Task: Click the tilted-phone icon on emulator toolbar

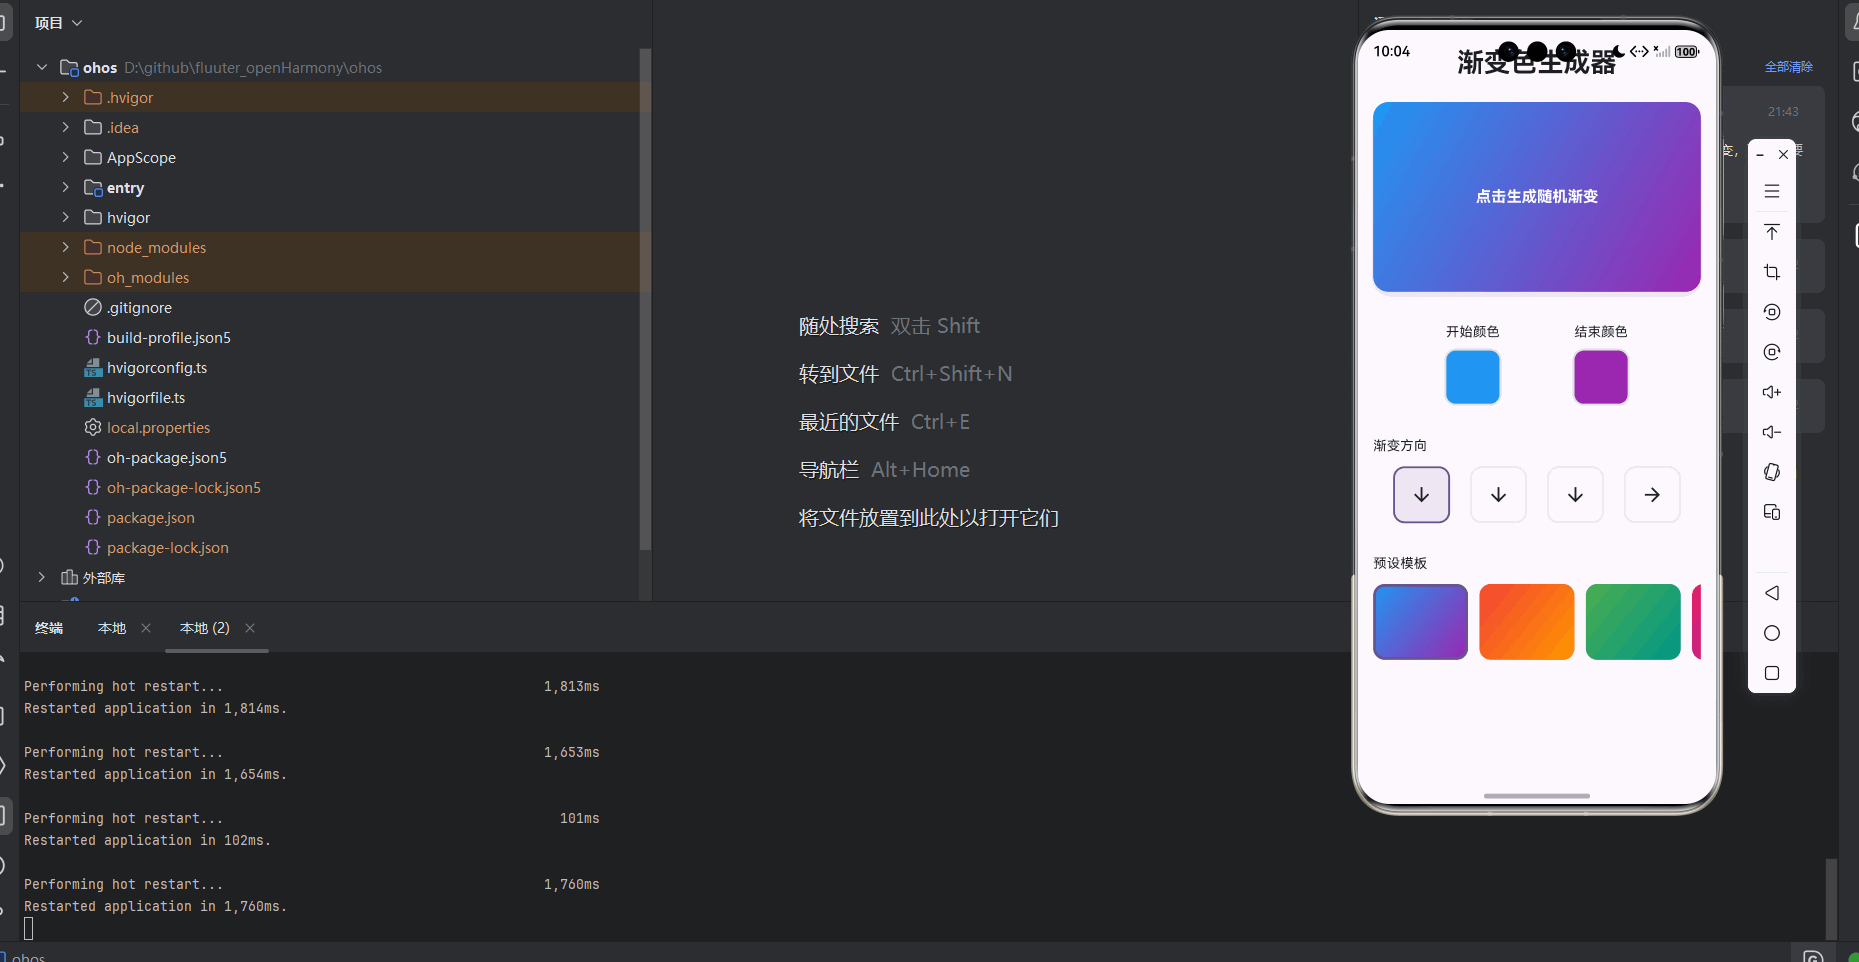Action: (x=1772, y=472)
